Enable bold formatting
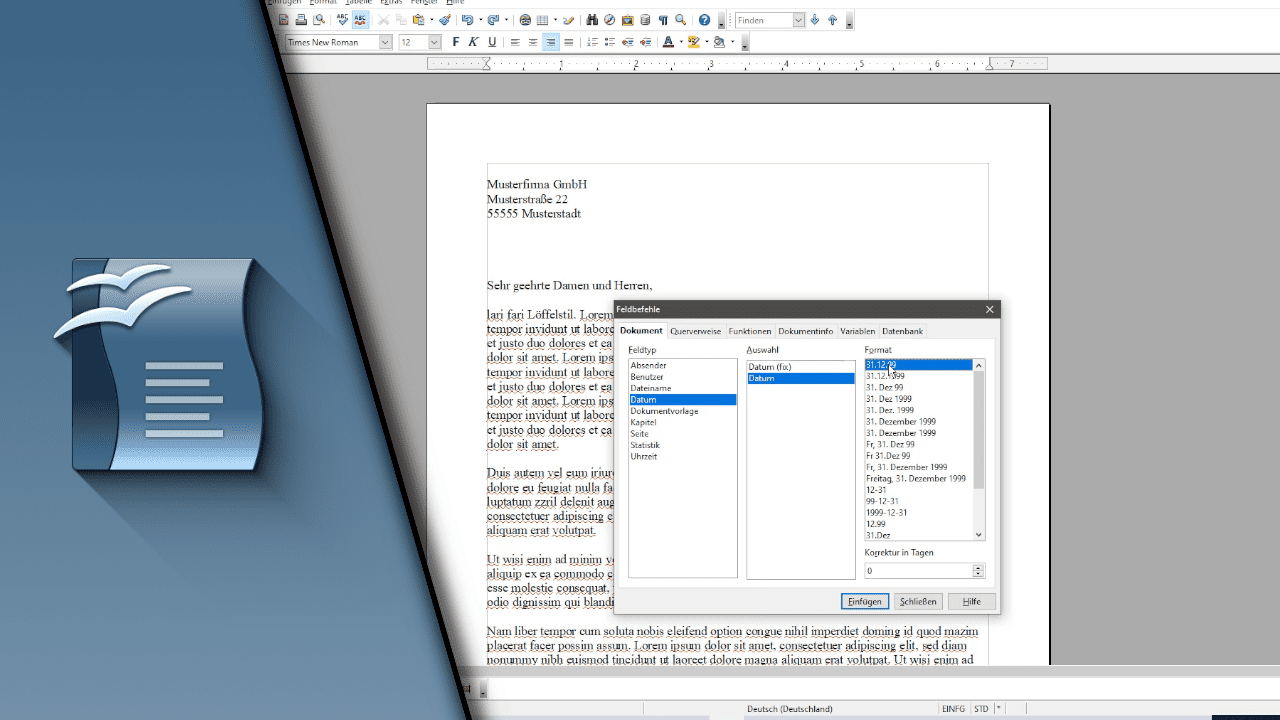1280x720 pixels. (x=456, y=41)
